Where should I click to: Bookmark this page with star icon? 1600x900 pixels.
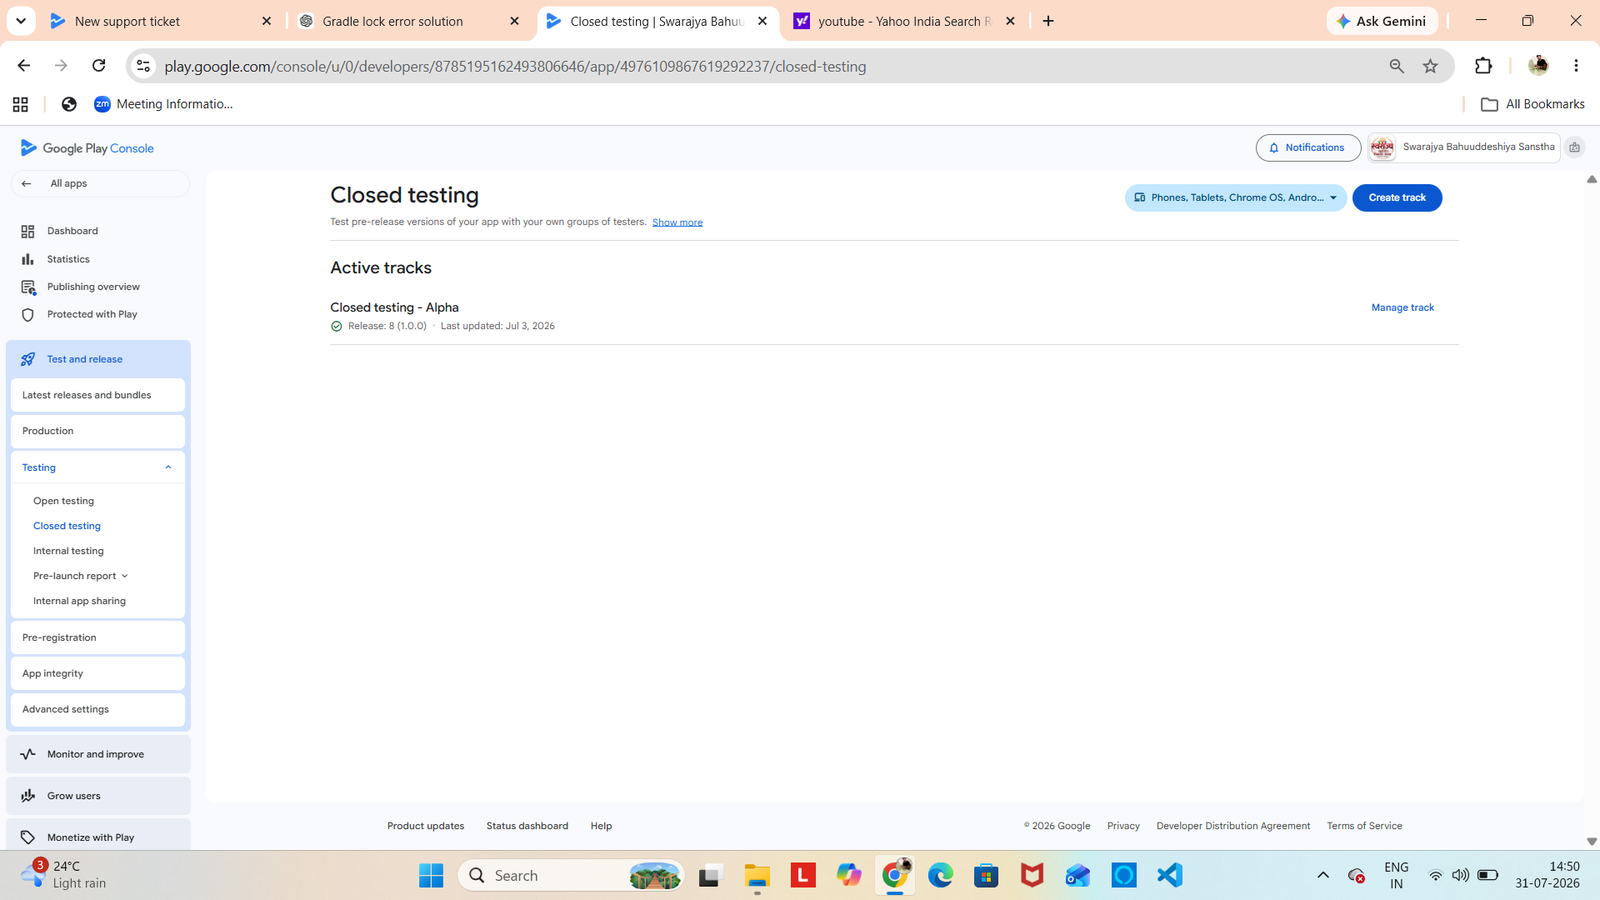[1430, 66]
